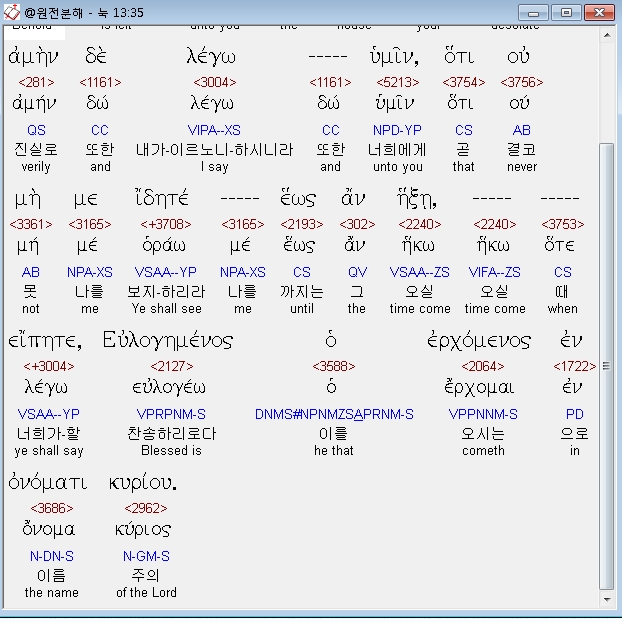Click the Greek lemma ὁράω
Screen dimensions: 622x619
pos(163,245)
